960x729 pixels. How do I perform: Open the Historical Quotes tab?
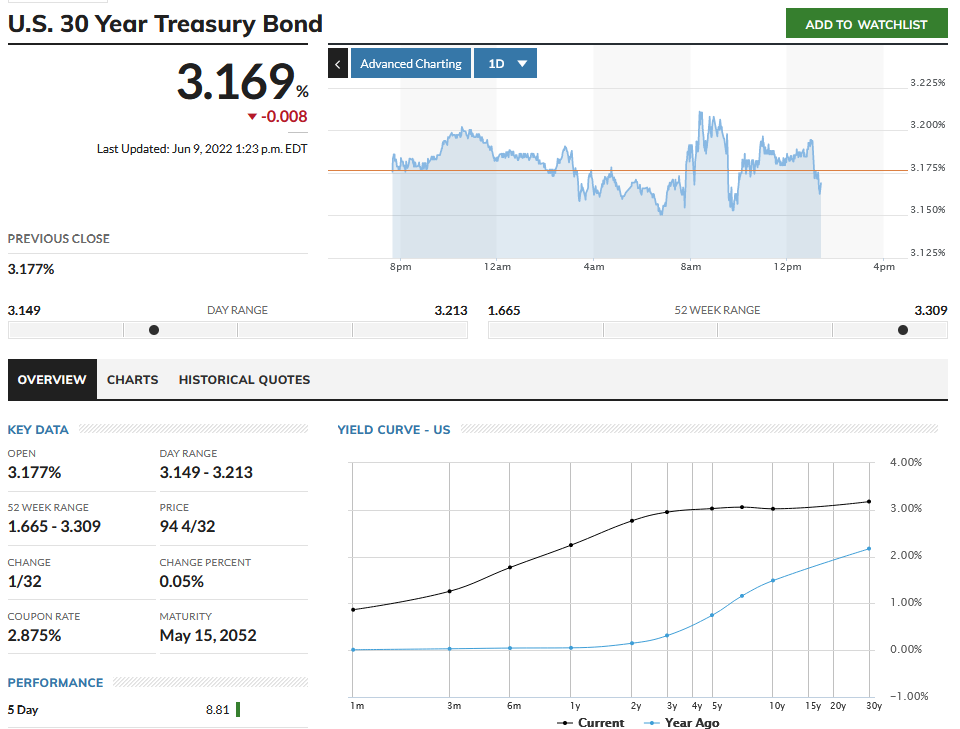tap(244, 379)
